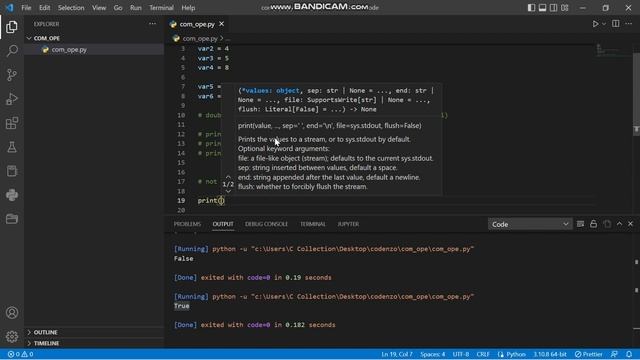Open editor More Actions ellipsis
Viewport: 640px width, 360px height.
pos(628,24)
